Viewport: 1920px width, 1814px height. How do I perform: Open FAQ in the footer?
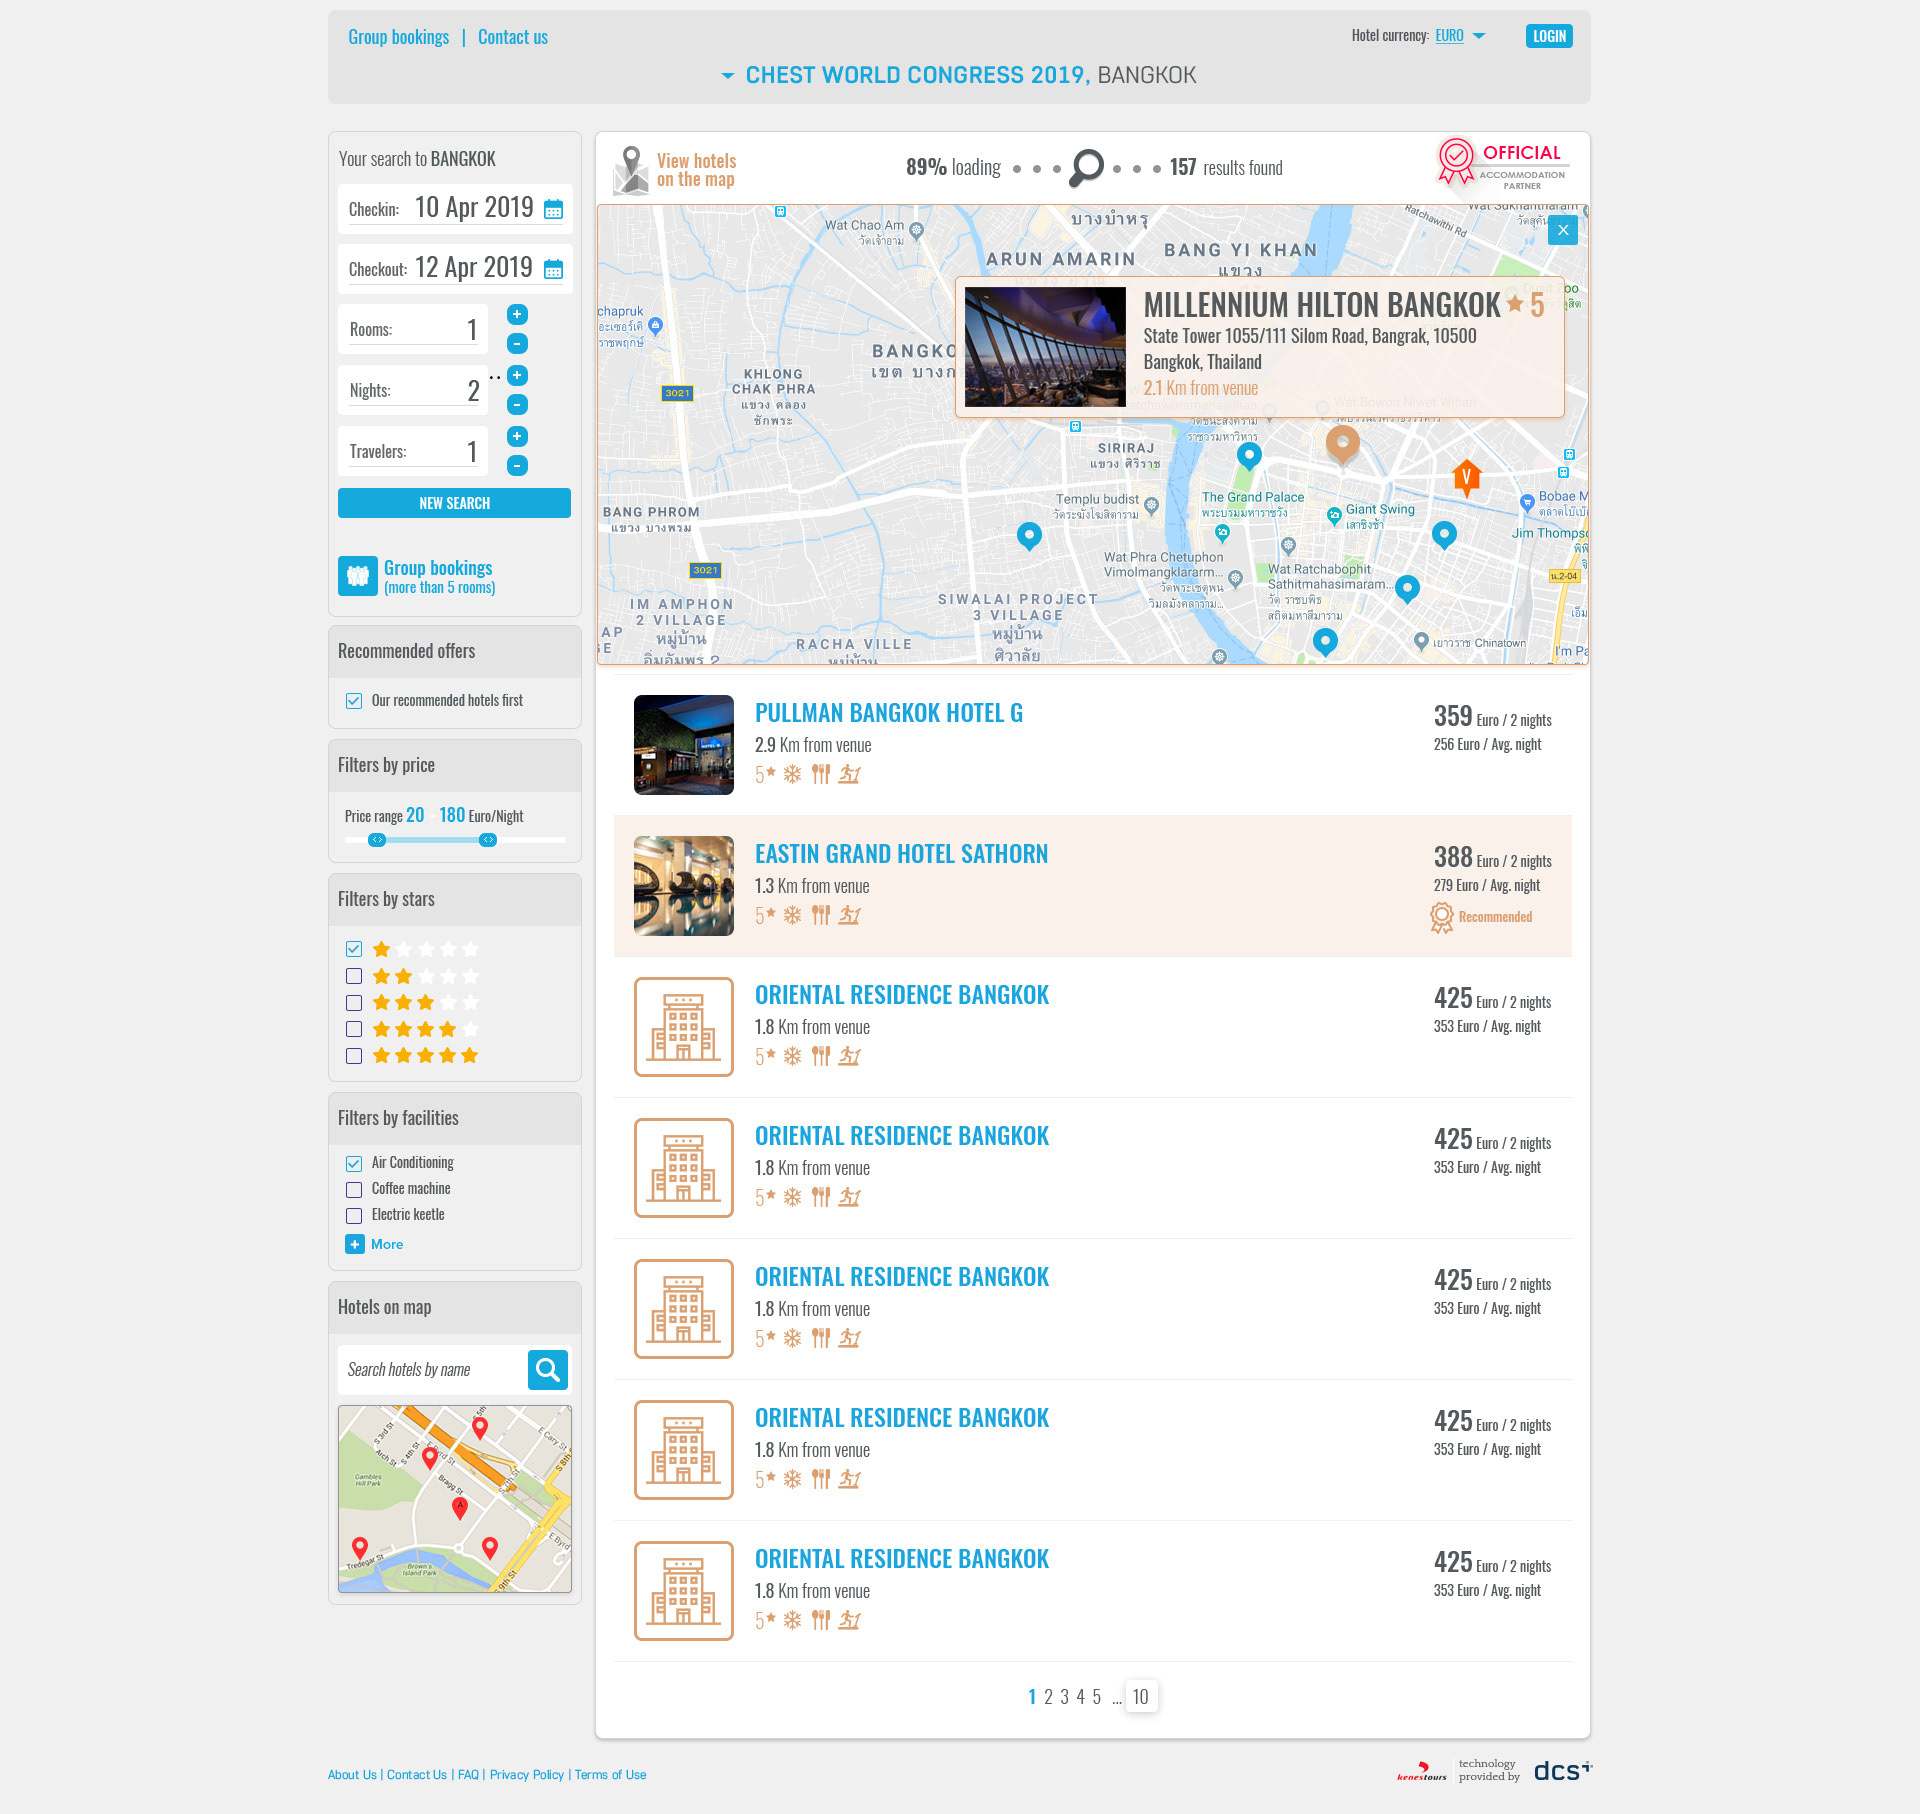pyautogui.click(x=468, y=1775)
